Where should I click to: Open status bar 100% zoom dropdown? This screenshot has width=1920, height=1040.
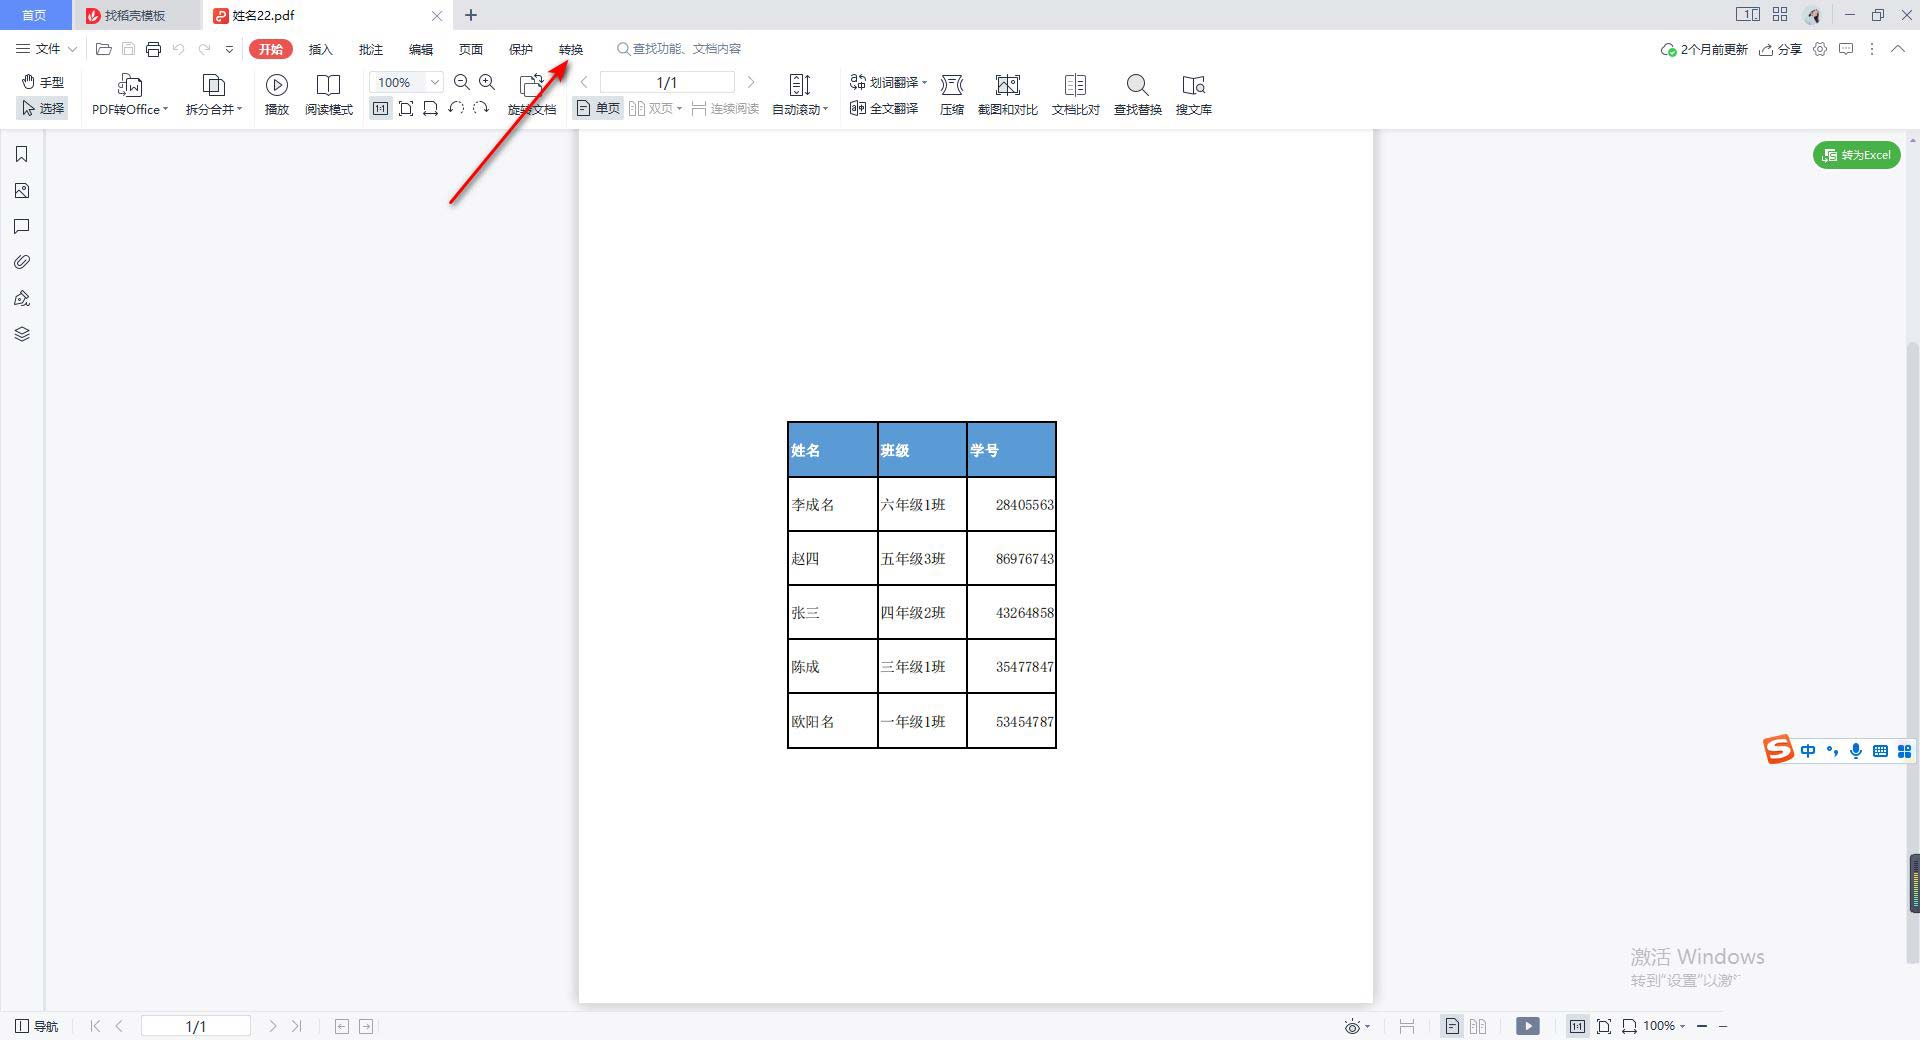[x=1664, y=1026]
